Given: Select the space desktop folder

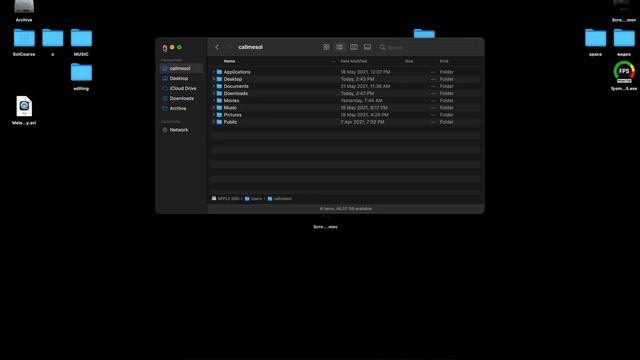Looking at the screenshot, I should pyautogui.click(x=596, y=42).
